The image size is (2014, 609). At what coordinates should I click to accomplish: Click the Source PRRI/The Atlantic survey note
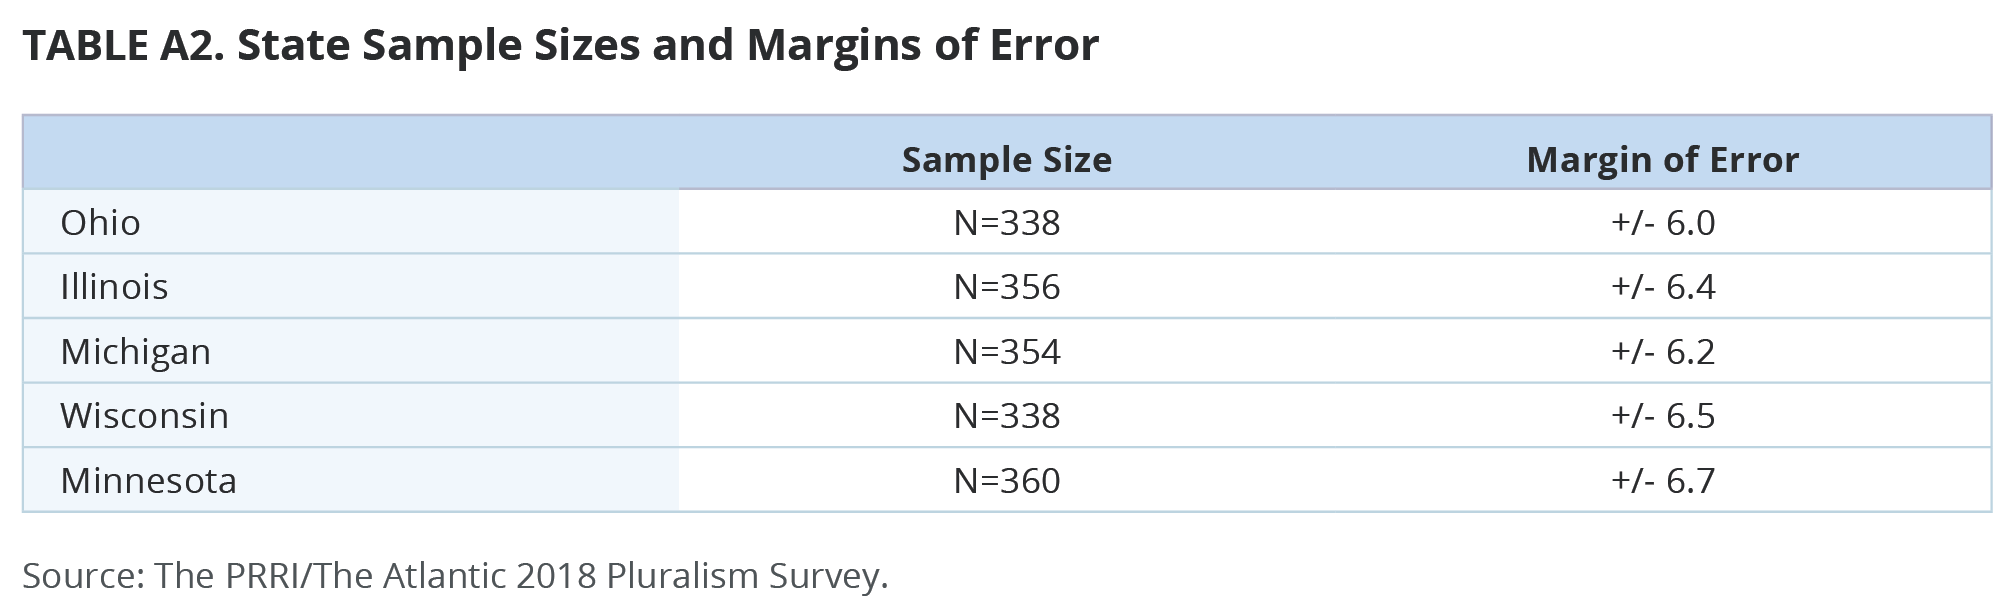455,576
